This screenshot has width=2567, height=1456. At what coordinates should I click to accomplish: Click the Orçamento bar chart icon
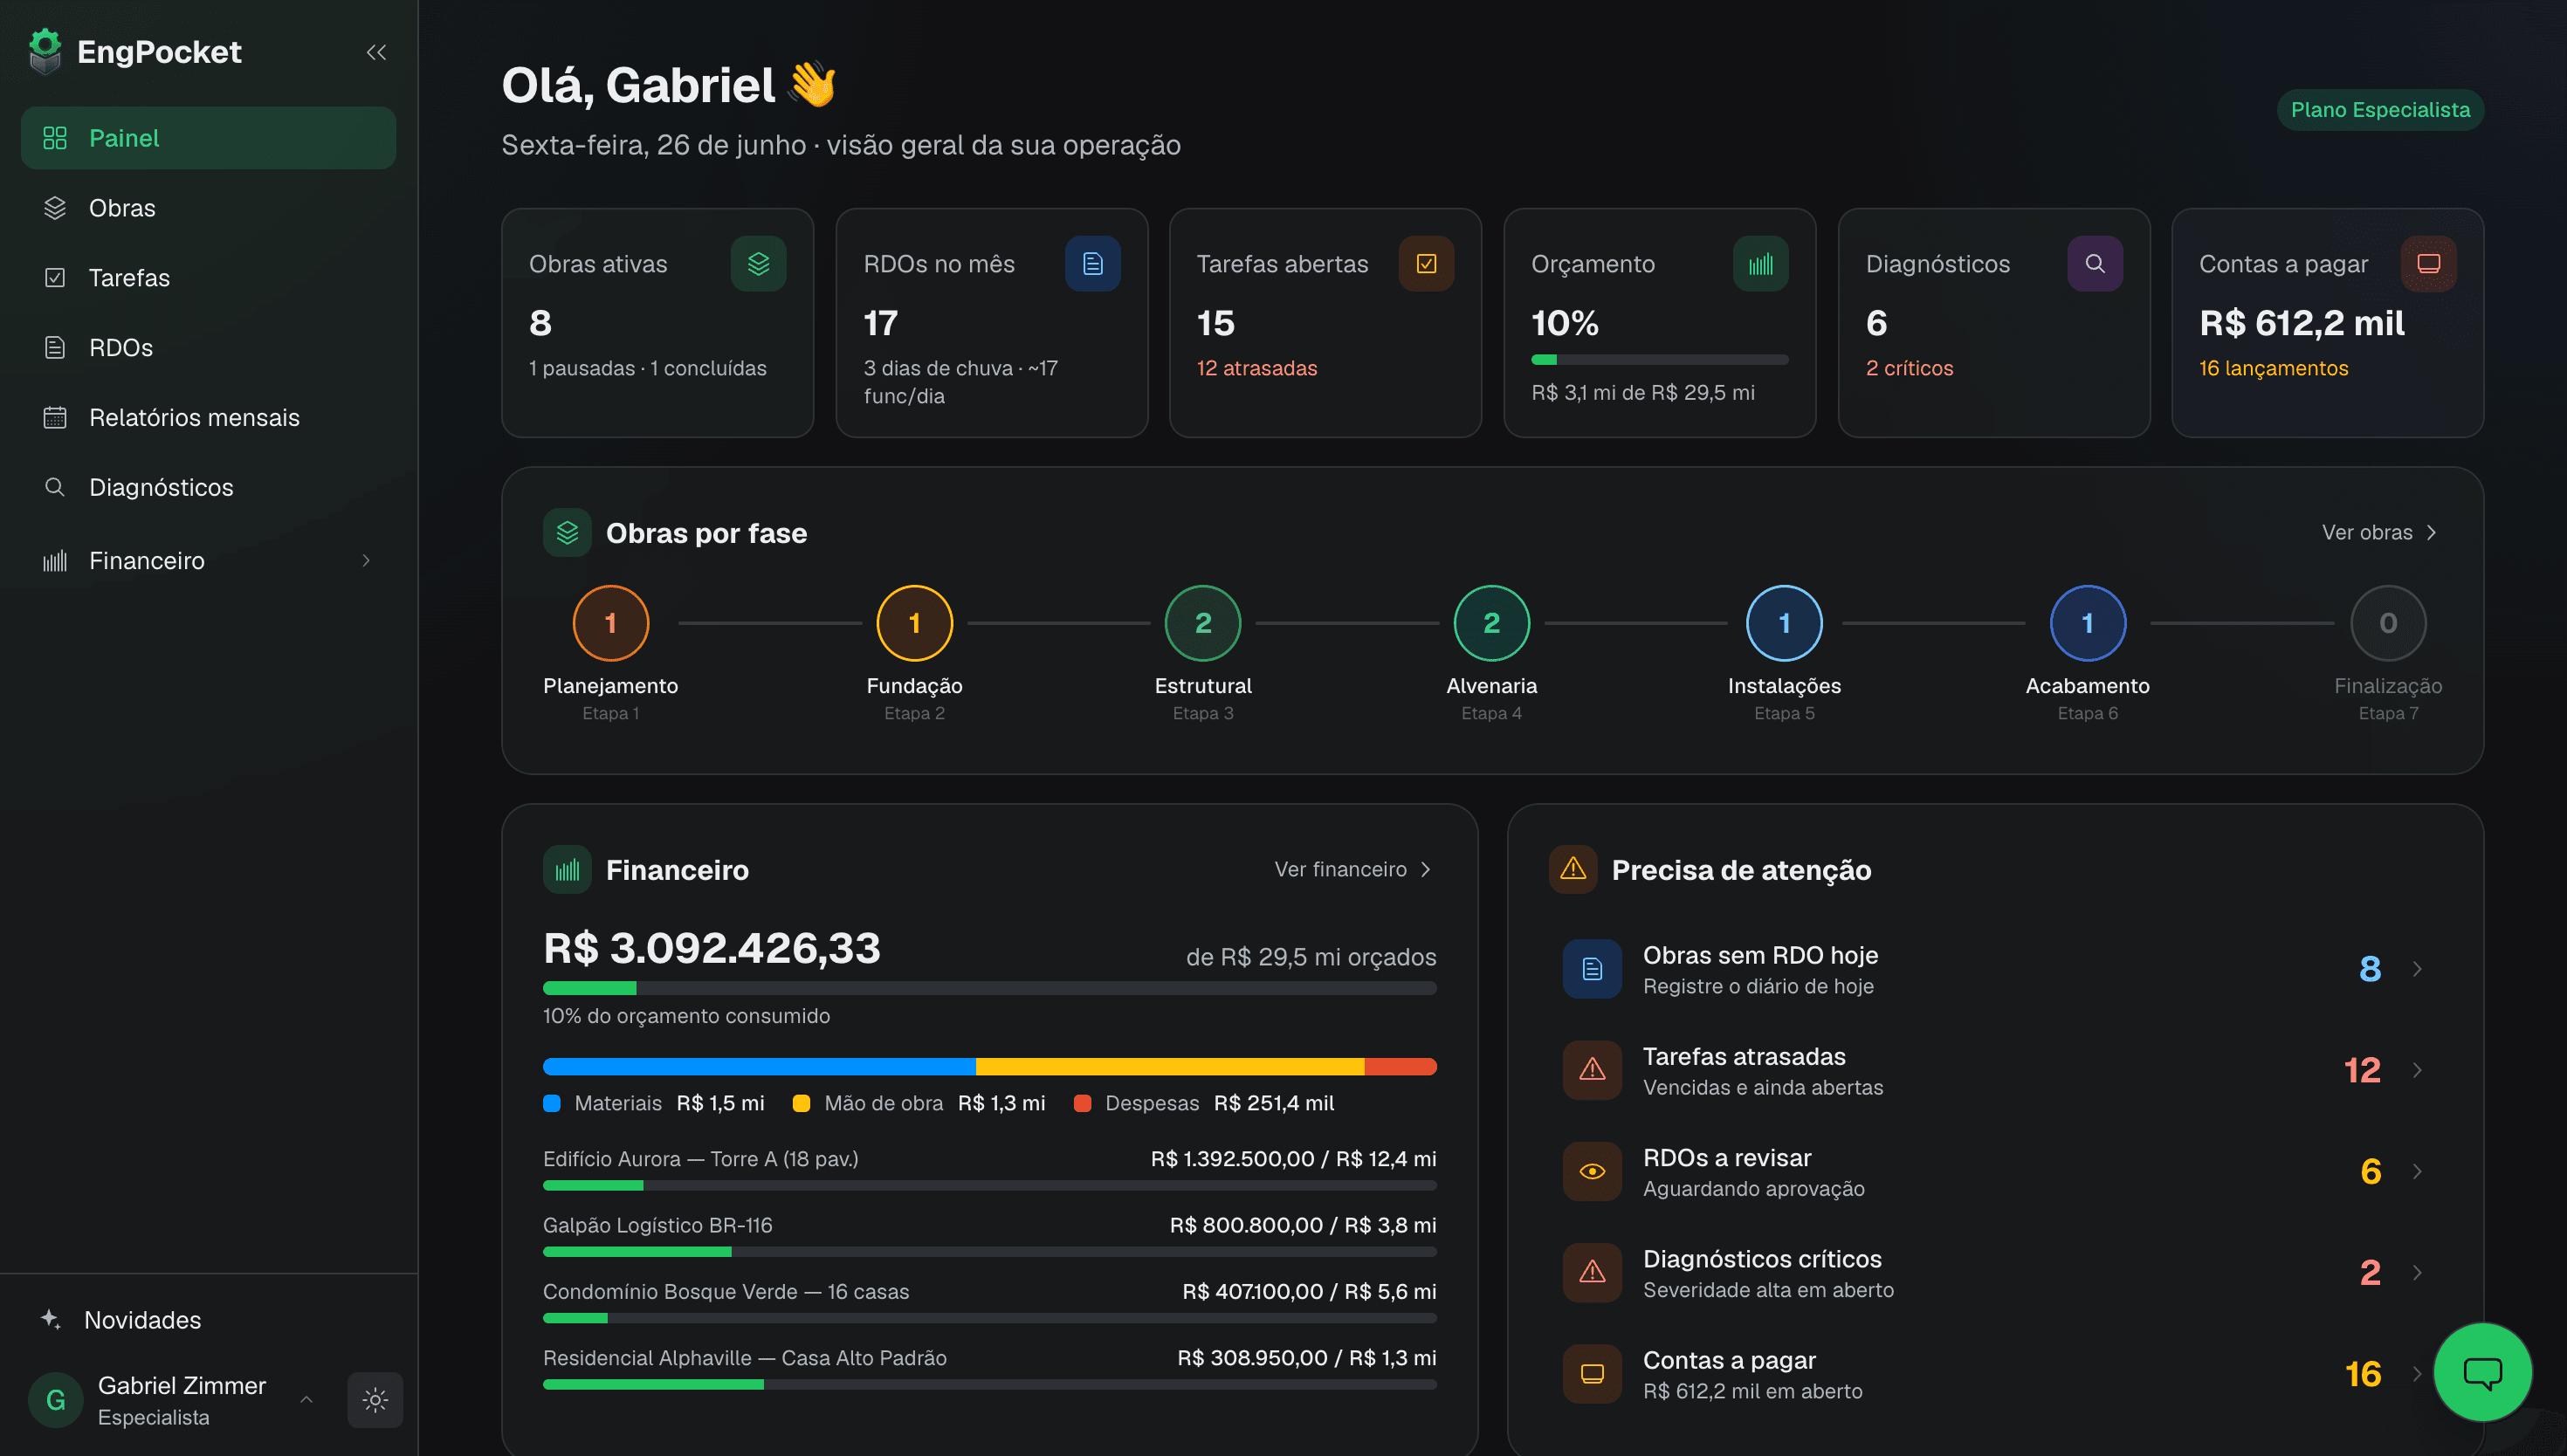pos(1760,264)
